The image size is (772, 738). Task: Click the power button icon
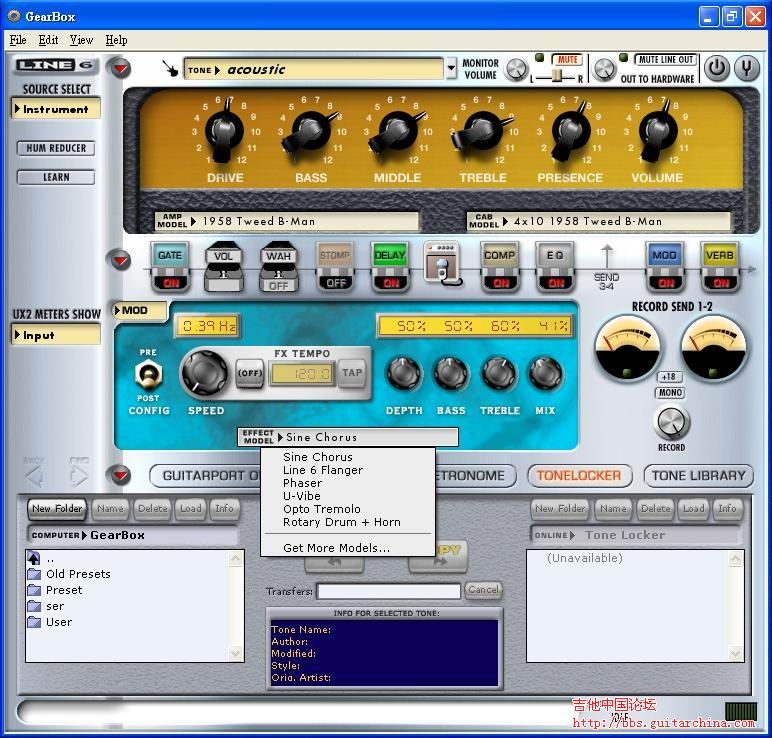point(716,68)
